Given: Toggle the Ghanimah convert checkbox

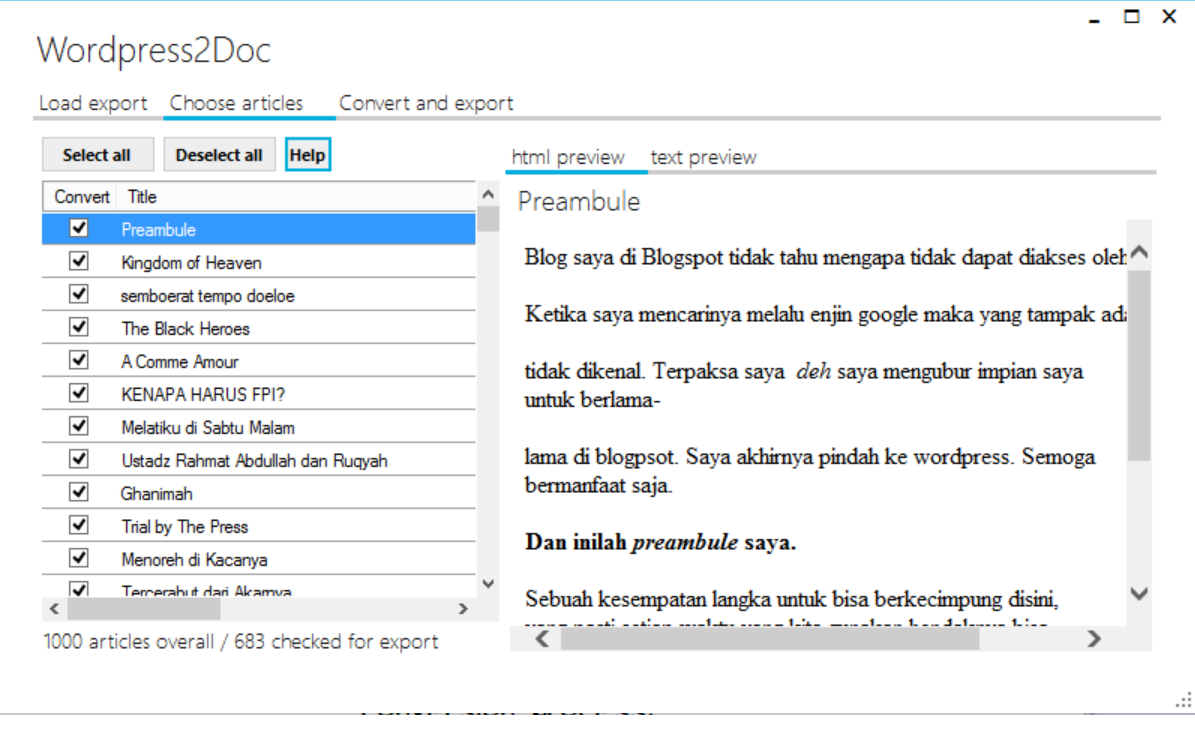Looking at the screenshot, I should (x=79, y=493).
